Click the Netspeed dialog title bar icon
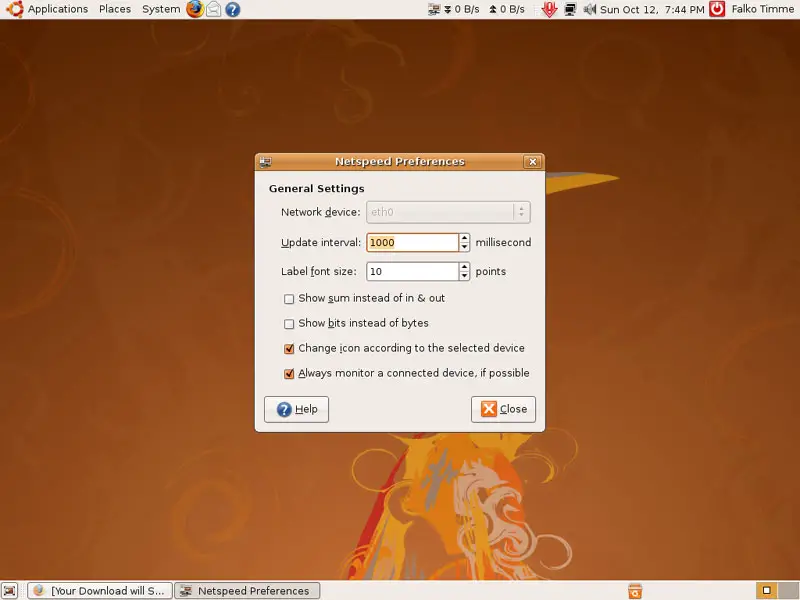The image size is (800, 600). click(265, 162)
